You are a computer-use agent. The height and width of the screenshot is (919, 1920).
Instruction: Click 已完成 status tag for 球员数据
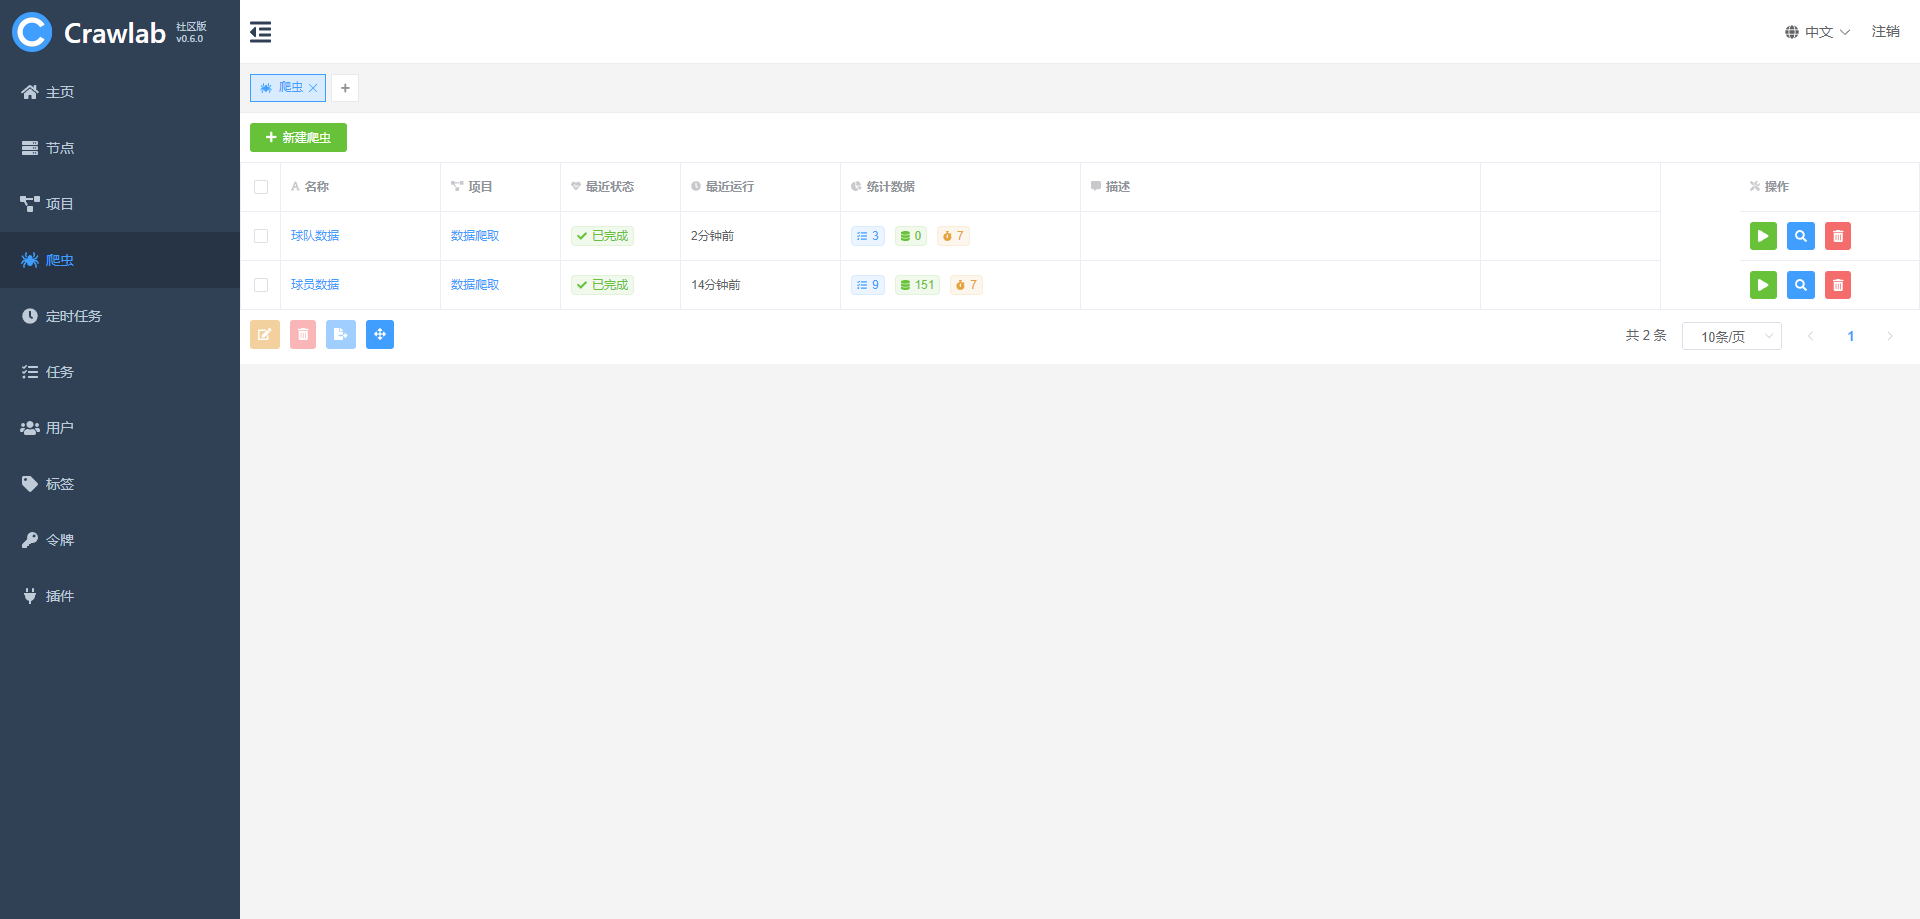pyautogui.click(x=602, y=285)
